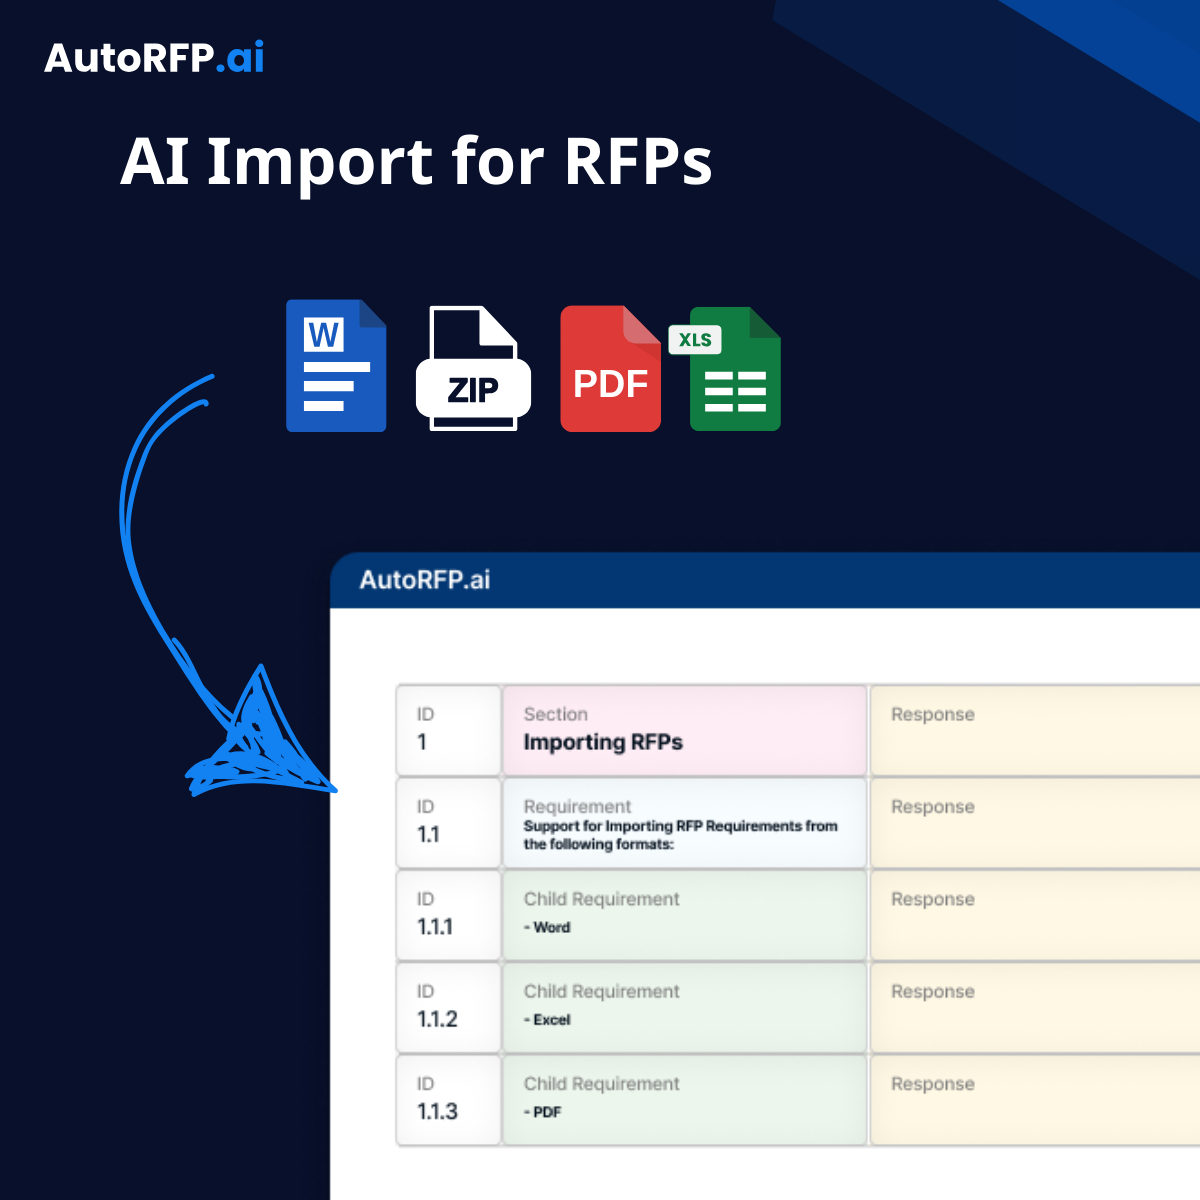Click Response field for PDF child requirement
Screen dimensions: 1200x1200
coord(1035,1100)
